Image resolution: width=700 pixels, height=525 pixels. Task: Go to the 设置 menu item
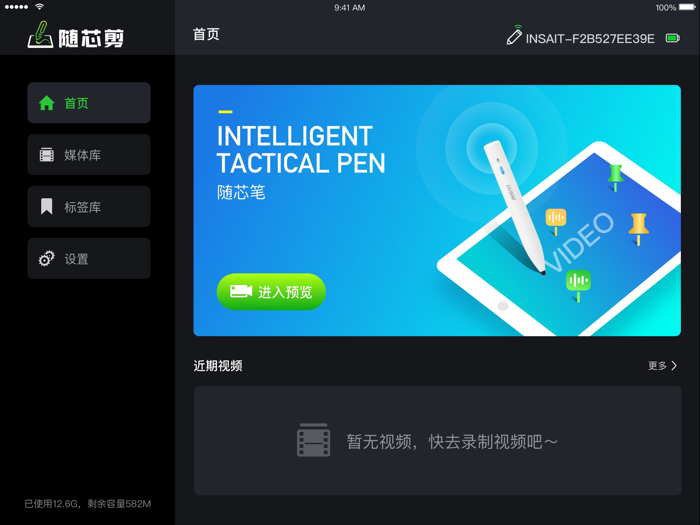(89, 258)
